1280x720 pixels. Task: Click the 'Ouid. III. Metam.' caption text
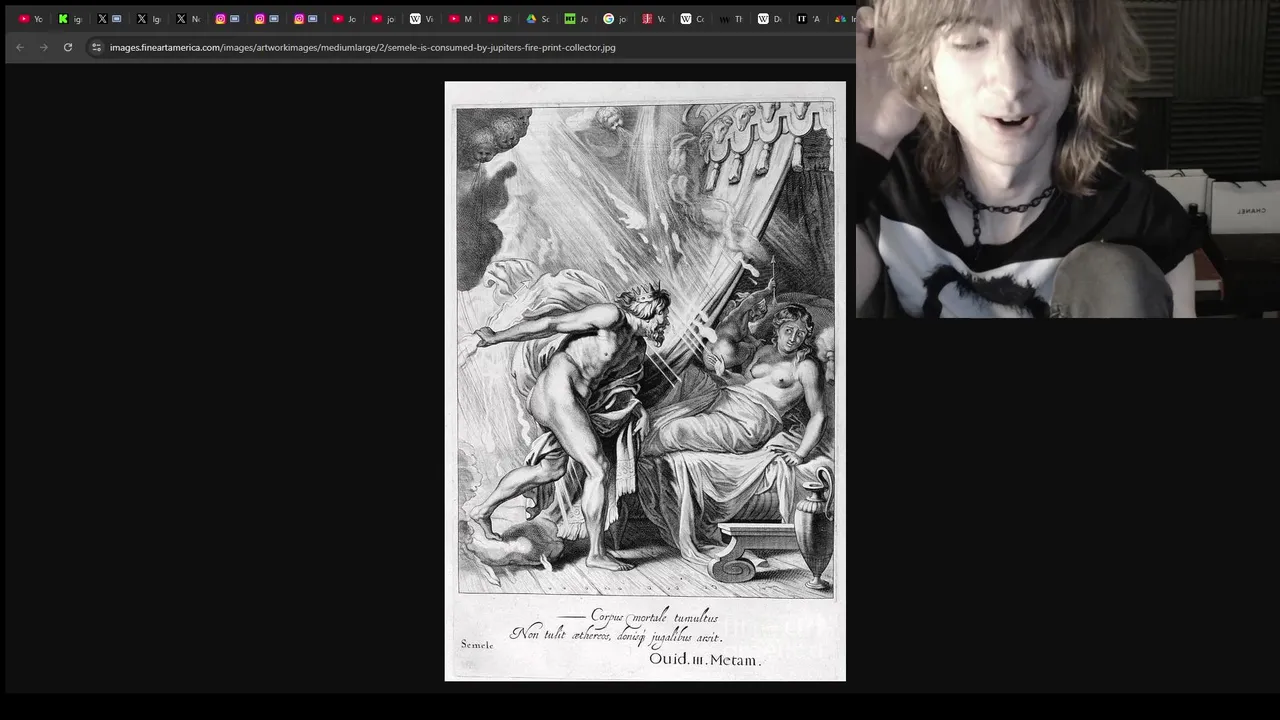(705, 659)
